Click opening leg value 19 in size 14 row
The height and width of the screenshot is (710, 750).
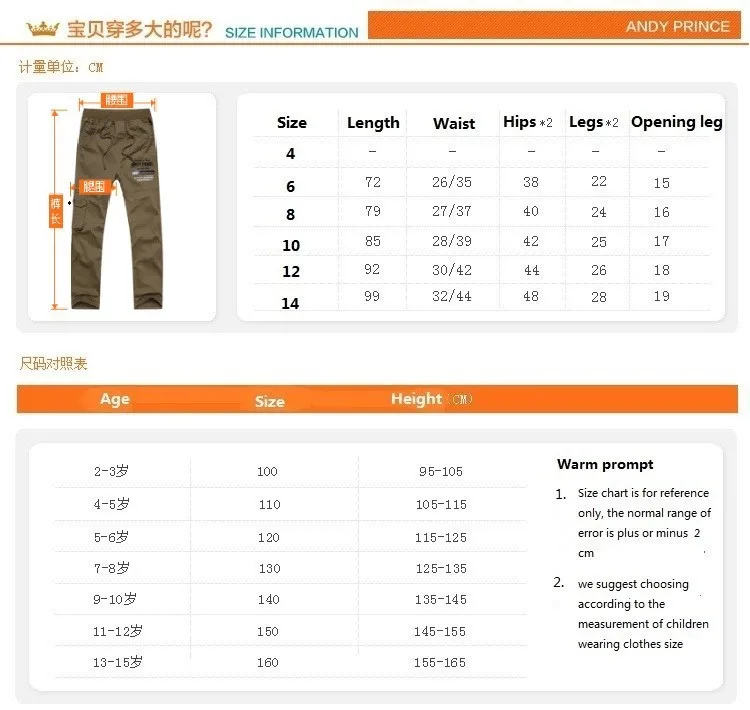[662, 296]
